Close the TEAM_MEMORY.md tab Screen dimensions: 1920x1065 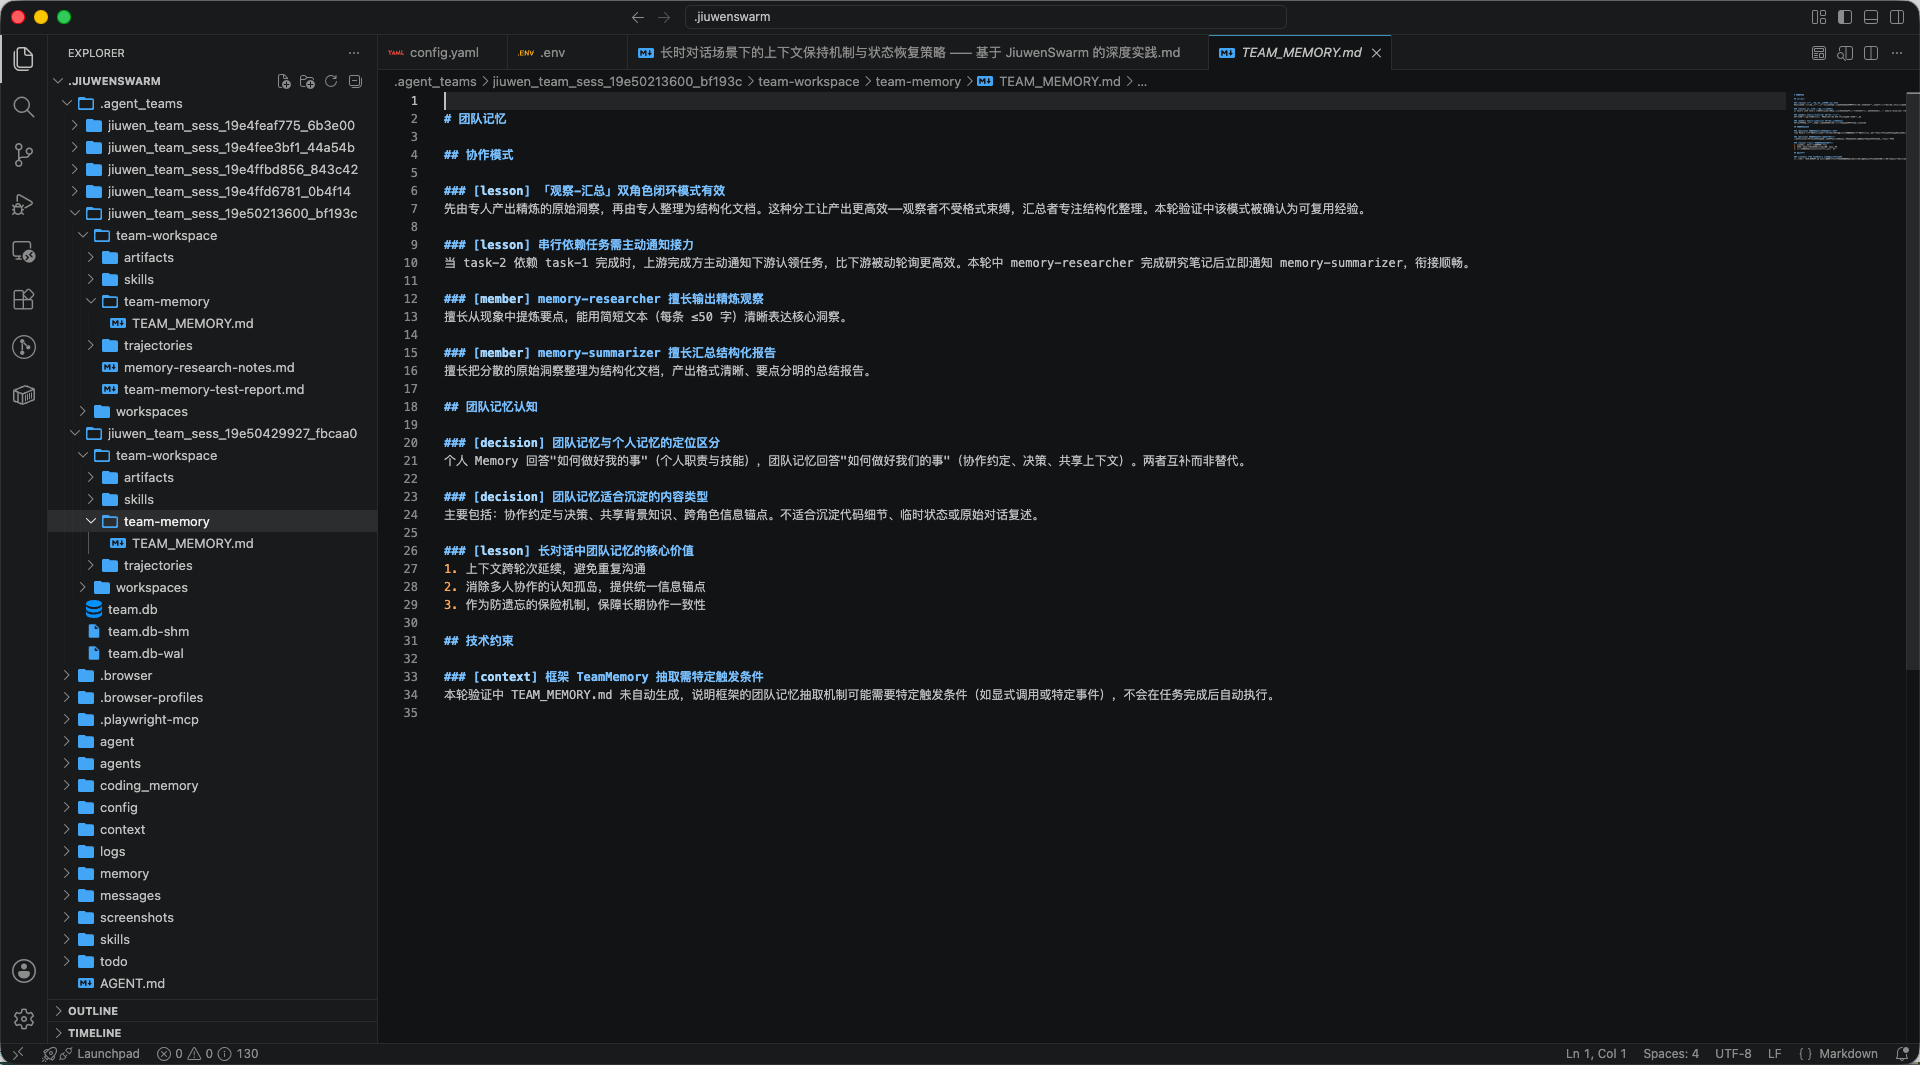tap(1377, 53)
